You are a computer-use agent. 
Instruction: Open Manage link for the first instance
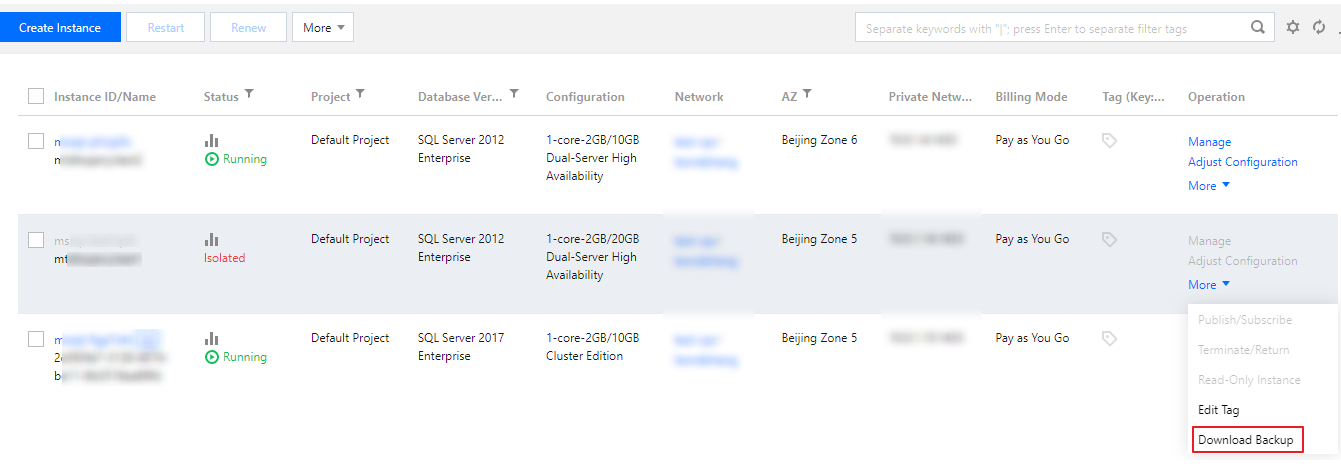click(x=1209, y=142)
